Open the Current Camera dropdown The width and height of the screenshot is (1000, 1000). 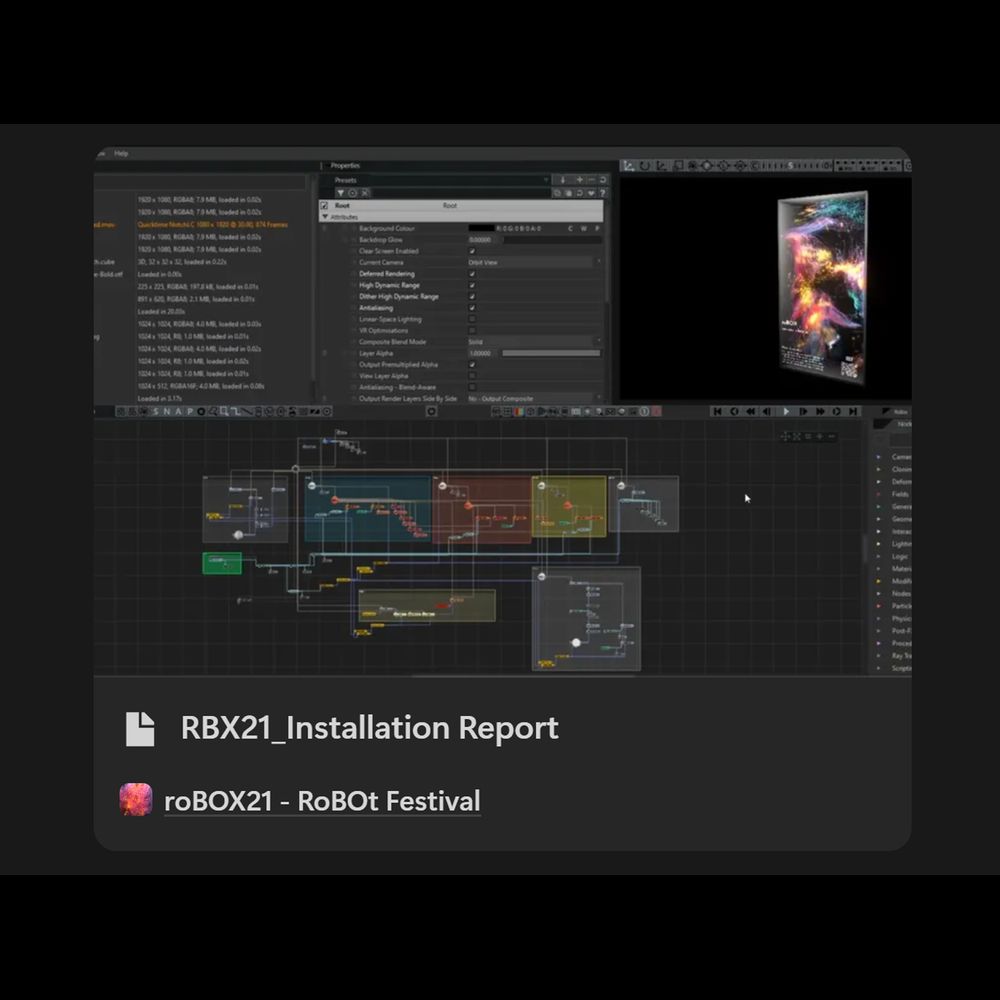point(535,262)
